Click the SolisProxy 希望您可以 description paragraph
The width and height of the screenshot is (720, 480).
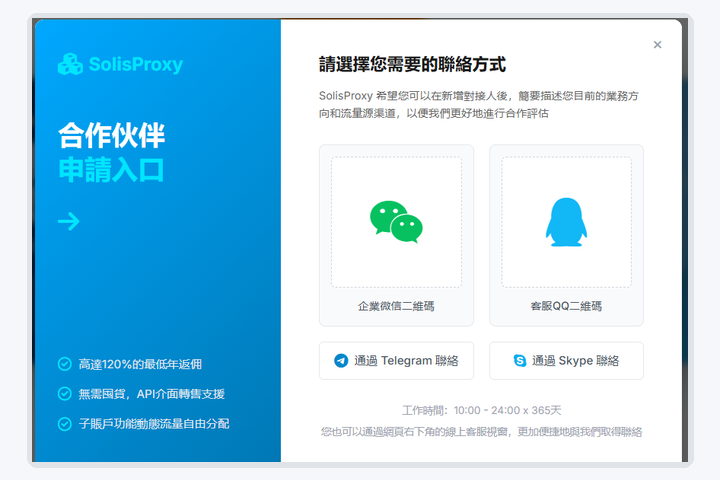[x=479, y=104]
